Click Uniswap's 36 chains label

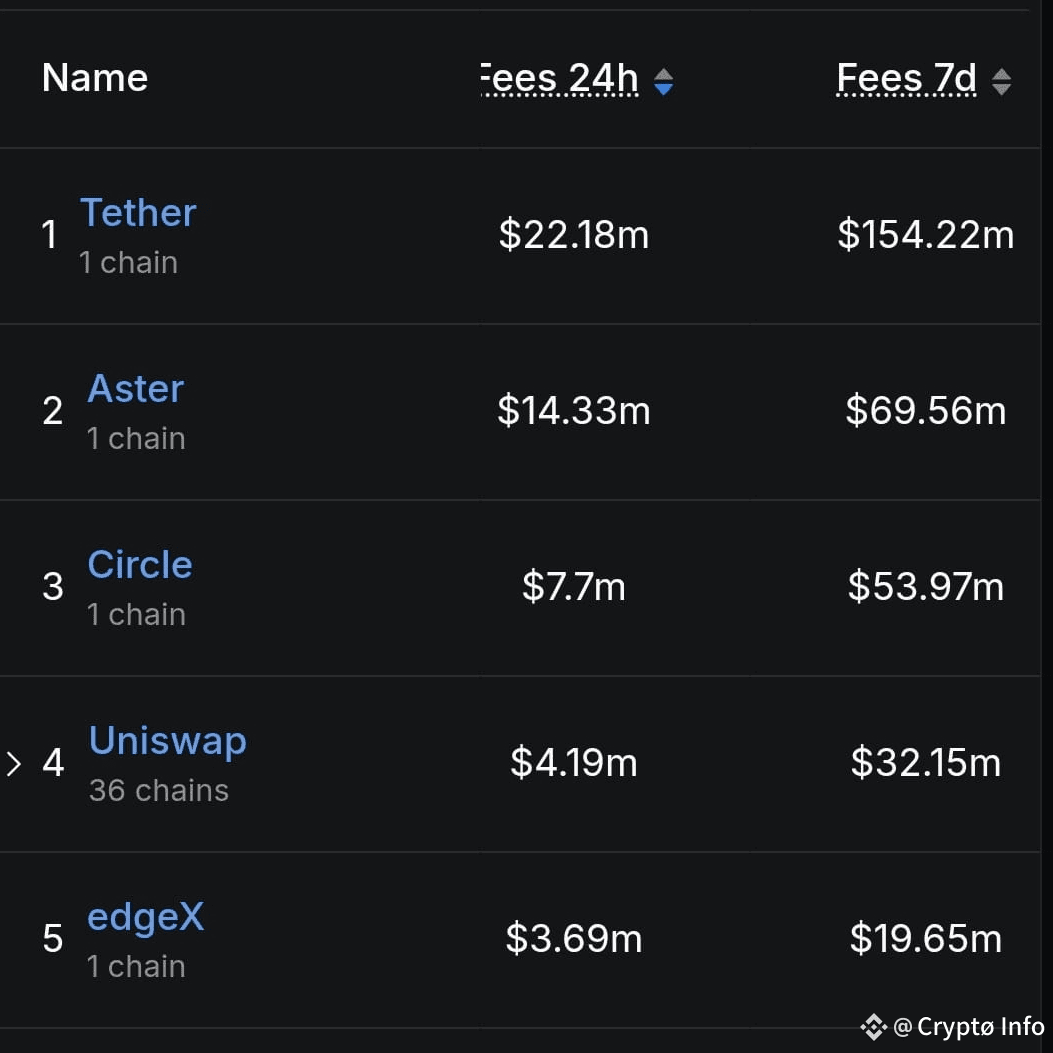click(x=158, y=790)
